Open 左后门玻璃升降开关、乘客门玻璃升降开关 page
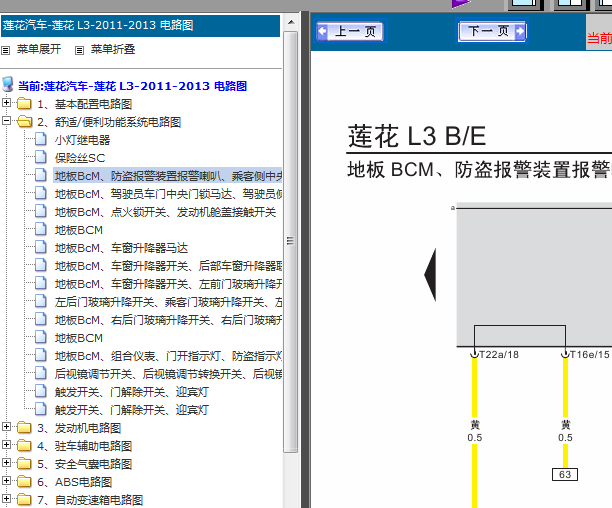The image size is (612, 508). point(168,302)
